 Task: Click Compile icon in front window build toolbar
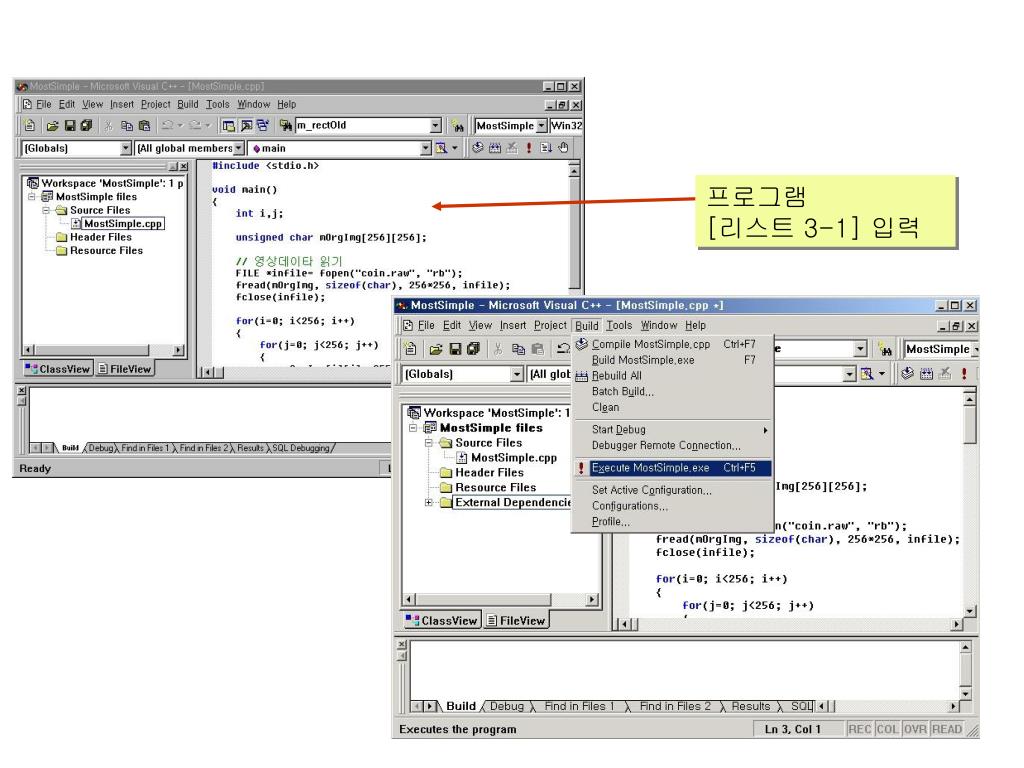click(x=907, y=374)
